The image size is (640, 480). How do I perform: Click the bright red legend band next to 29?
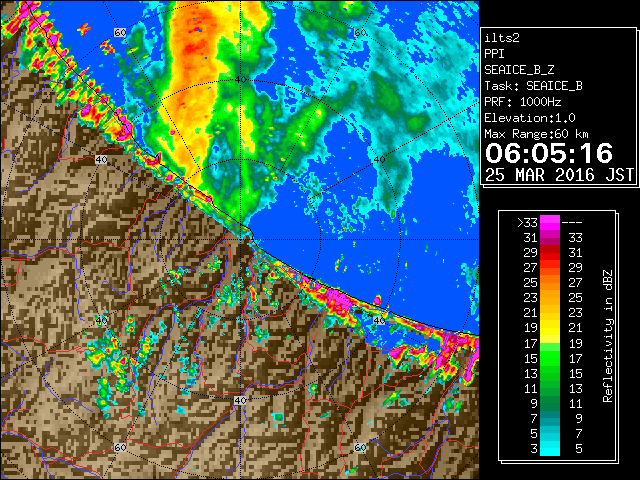pyautogui.click(x=550, y=253)
